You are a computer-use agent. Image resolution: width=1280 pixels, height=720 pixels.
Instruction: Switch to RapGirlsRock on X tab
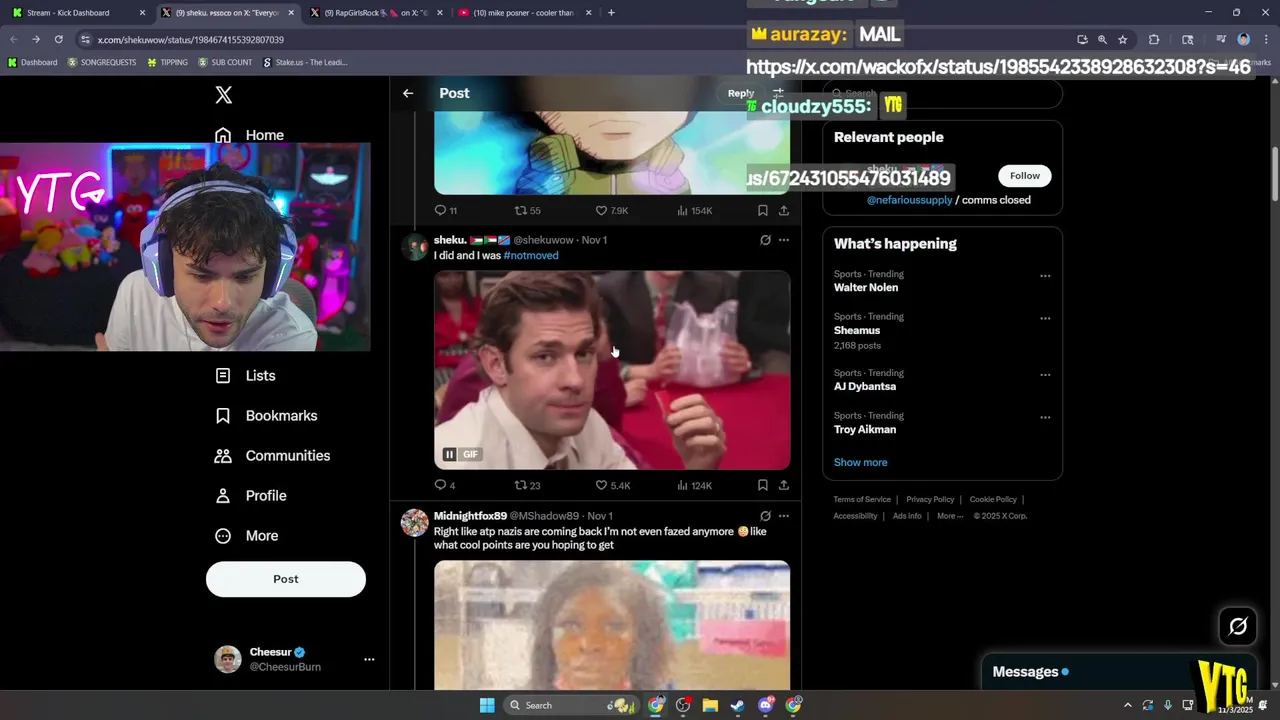click(x=374, y=13)
